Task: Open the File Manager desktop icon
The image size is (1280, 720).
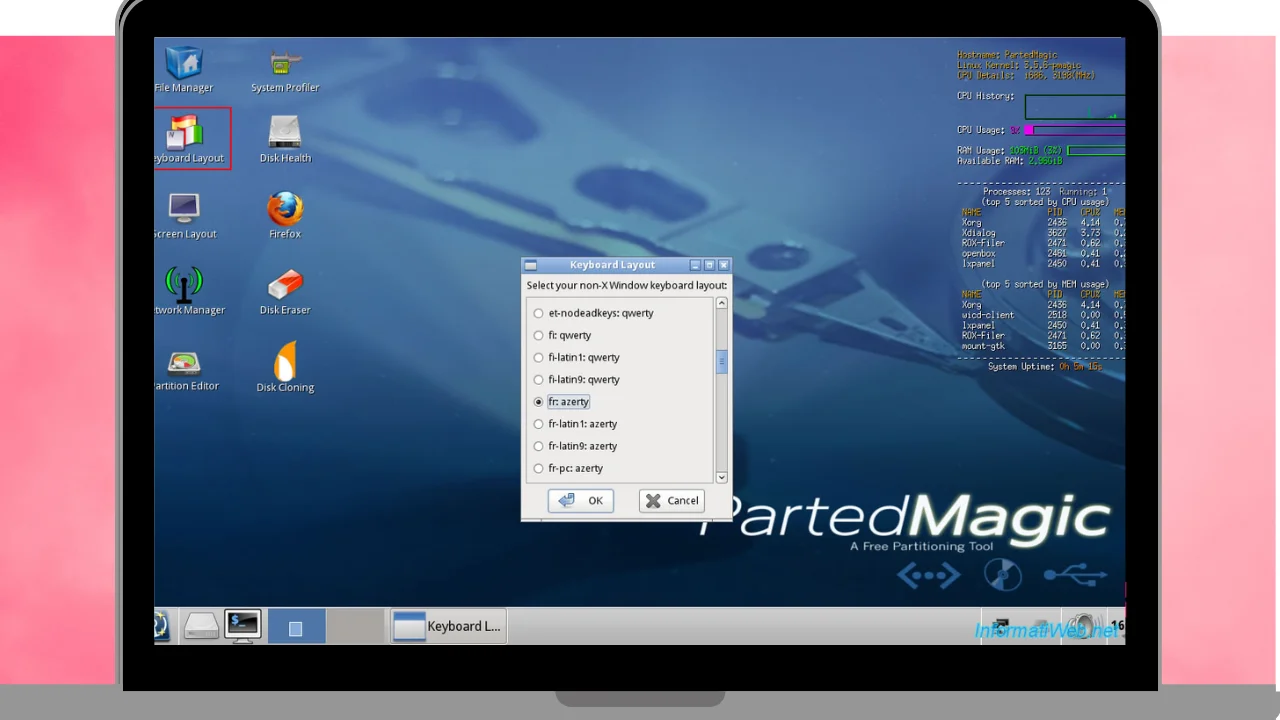Action: pyautogui.click(x=184, y=69)
